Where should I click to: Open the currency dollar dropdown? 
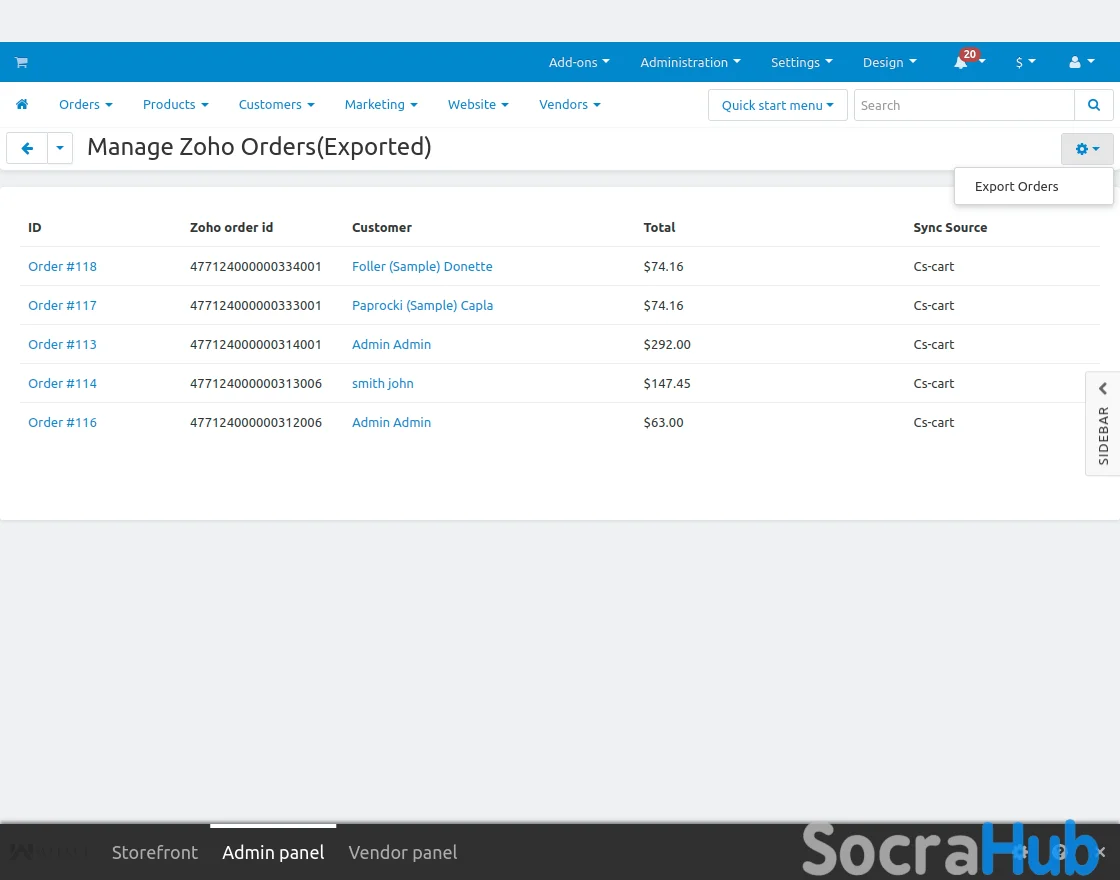1025,62
